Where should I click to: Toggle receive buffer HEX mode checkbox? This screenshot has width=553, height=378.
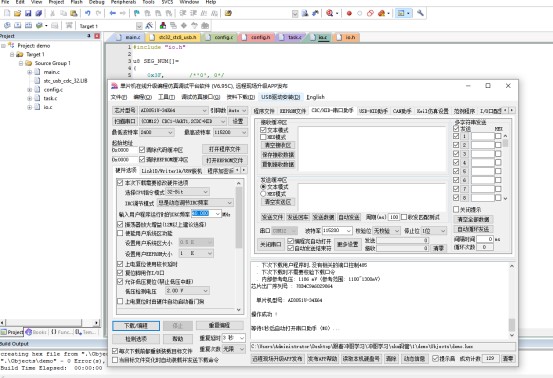pos(263,137)
